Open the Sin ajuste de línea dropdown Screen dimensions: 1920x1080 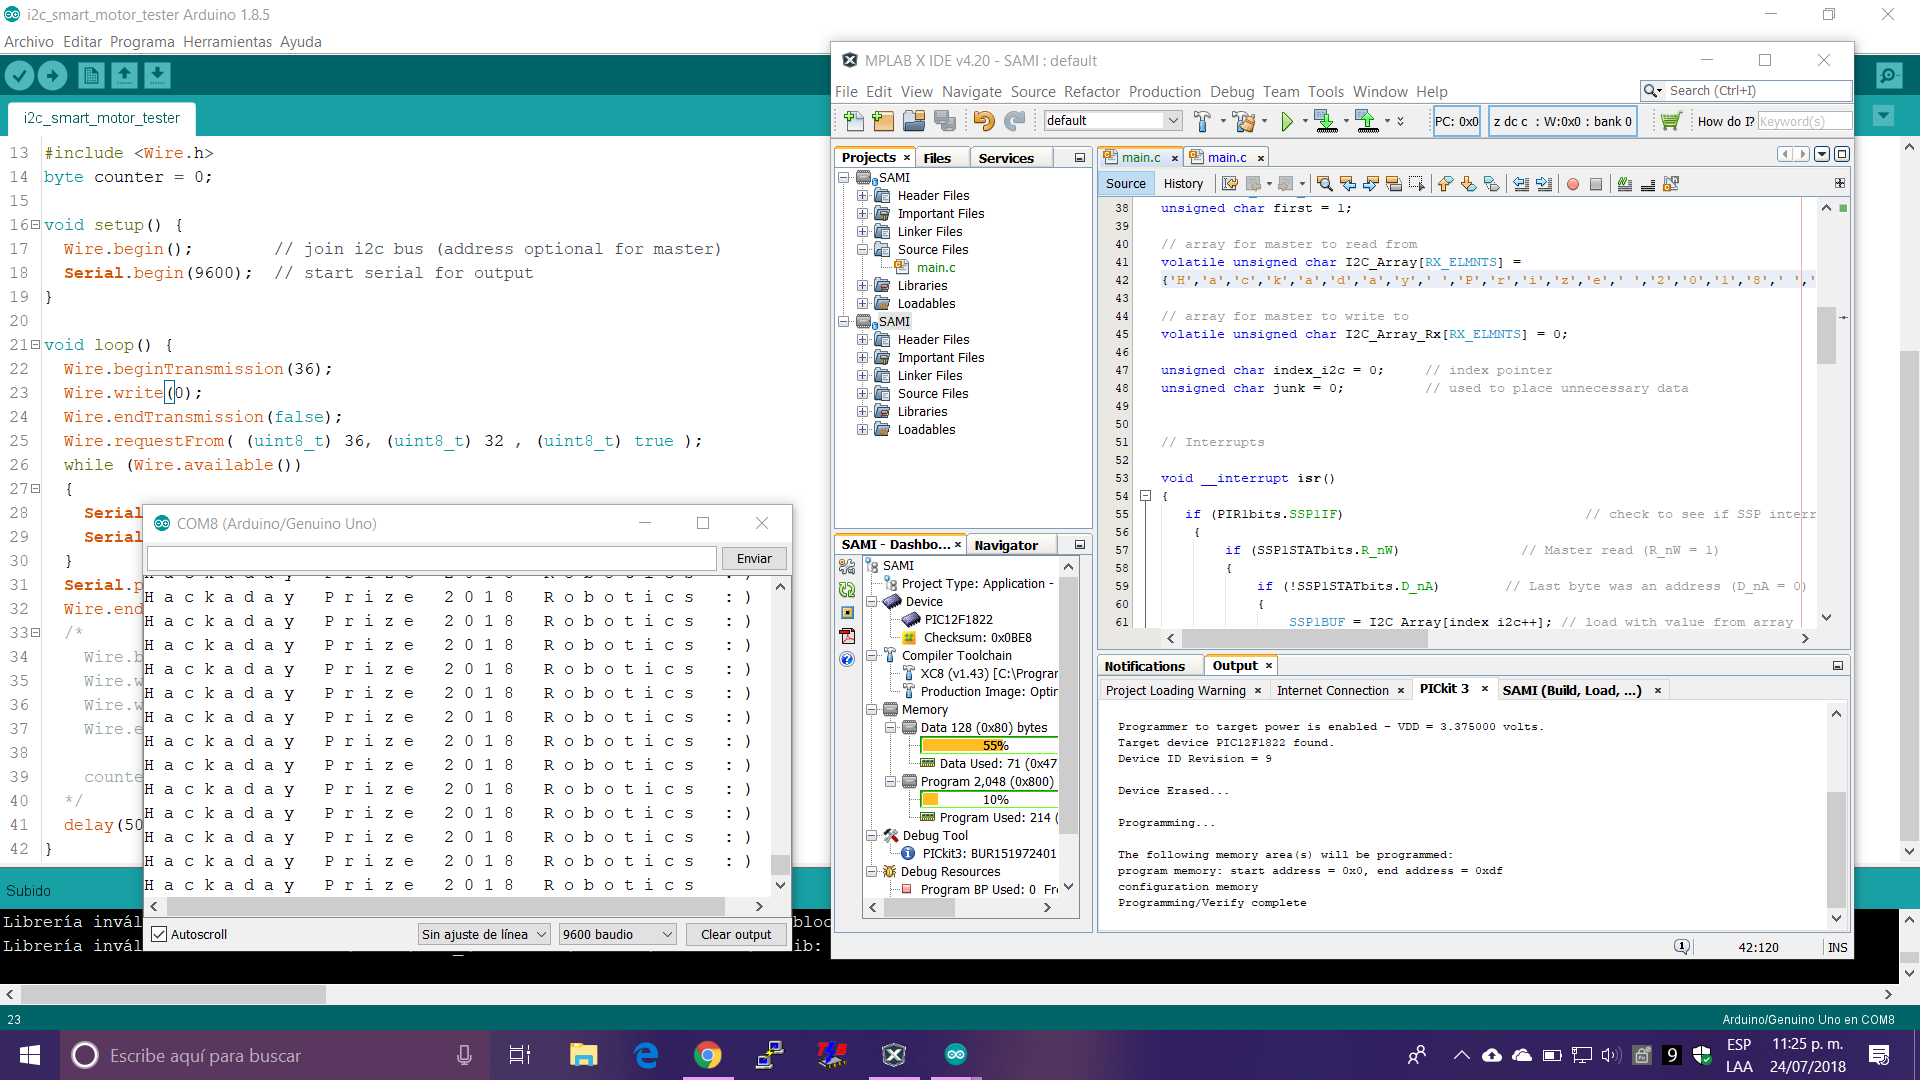point(484,934)
